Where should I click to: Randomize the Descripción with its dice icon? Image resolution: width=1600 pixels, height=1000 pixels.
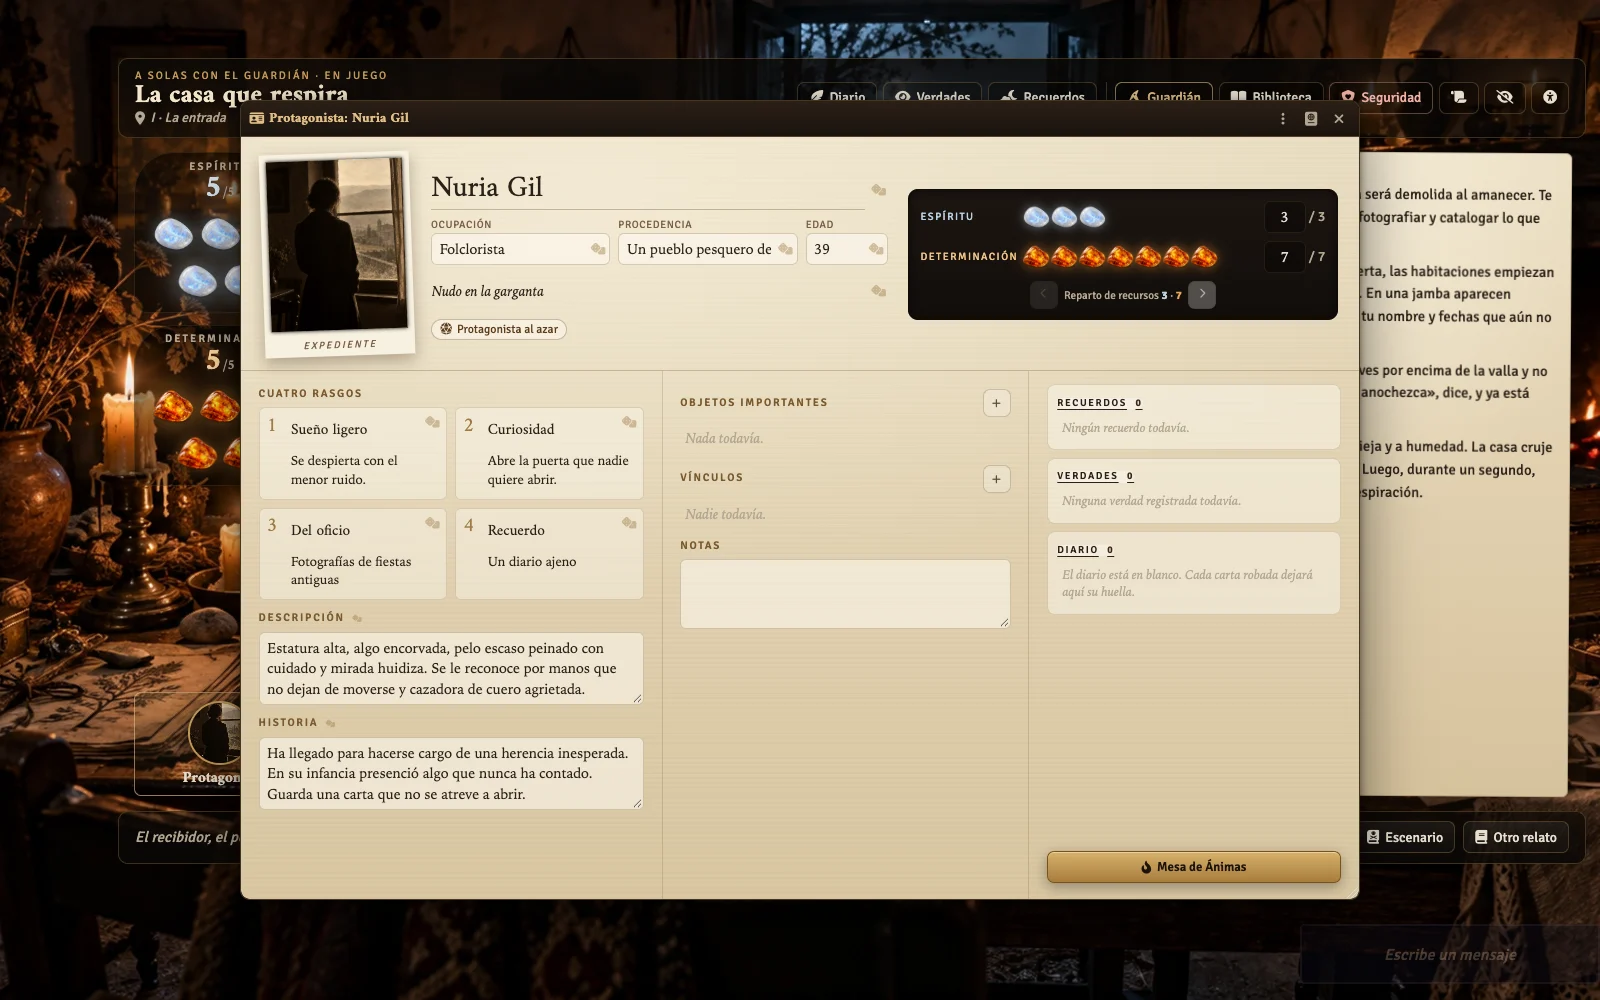click(x=357, y=618)
